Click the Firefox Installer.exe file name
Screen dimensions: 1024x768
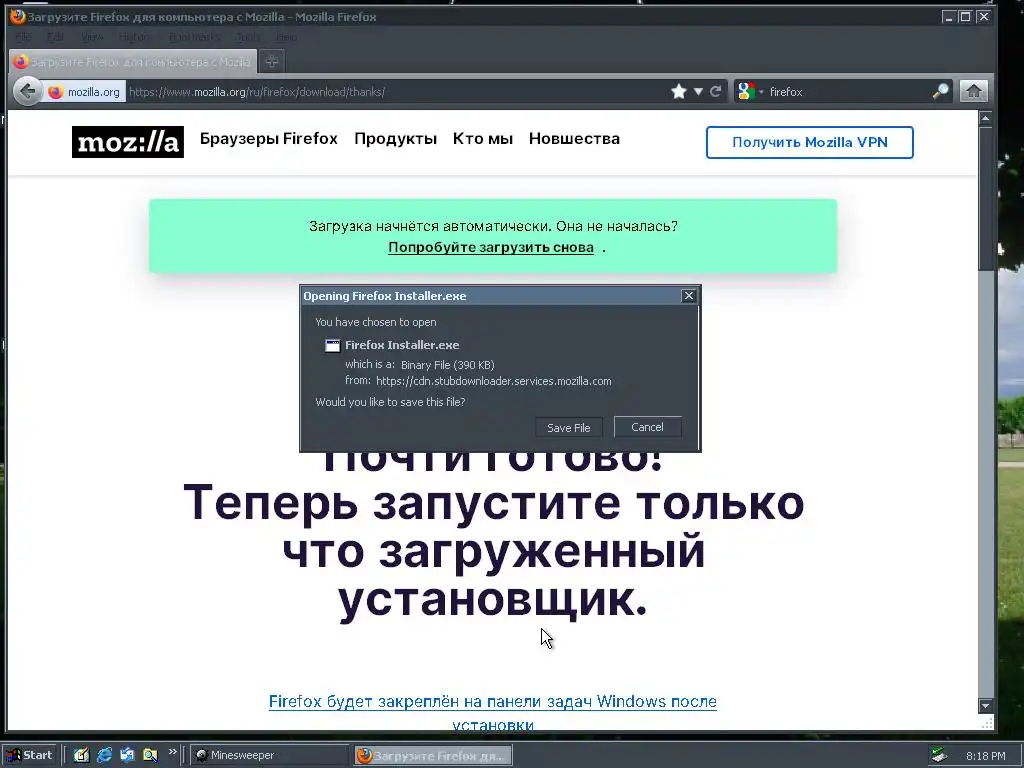(x=402, y=345)
